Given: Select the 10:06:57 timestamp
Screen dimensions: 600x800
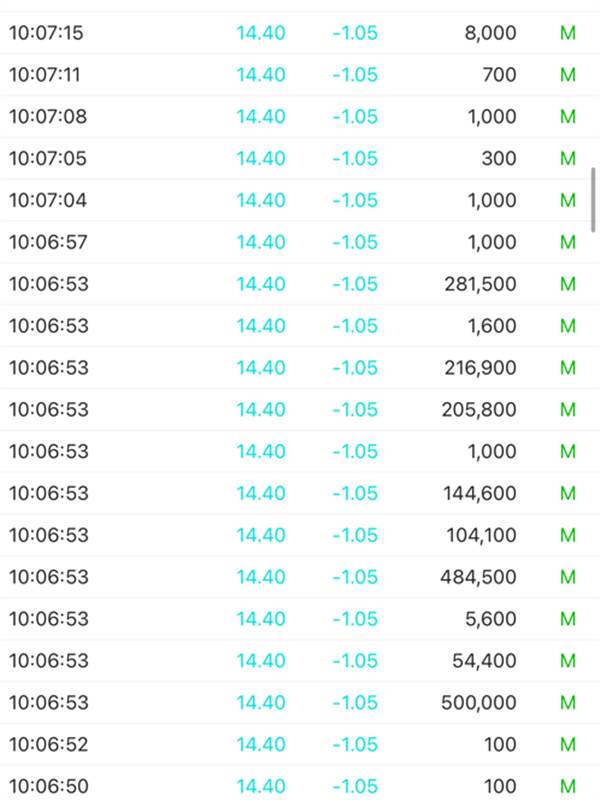Looking at the screenshot, I should click(x=47, y=243).
